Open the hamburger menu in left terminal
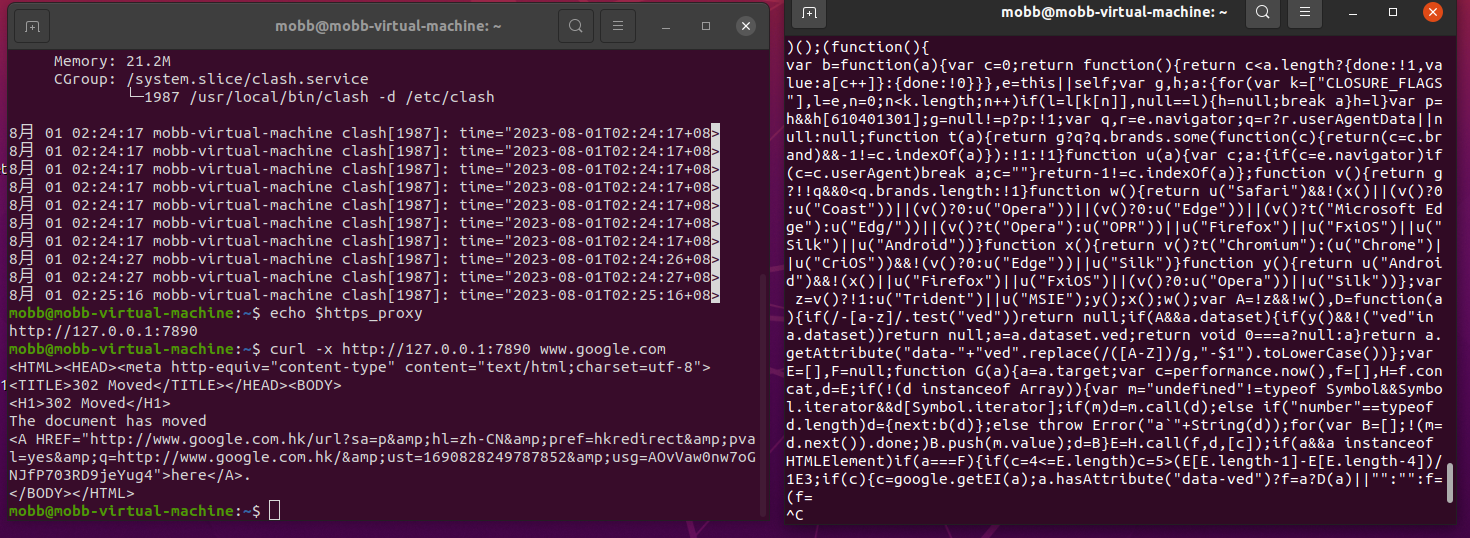 pyautogui.click(x=618, y=25)
